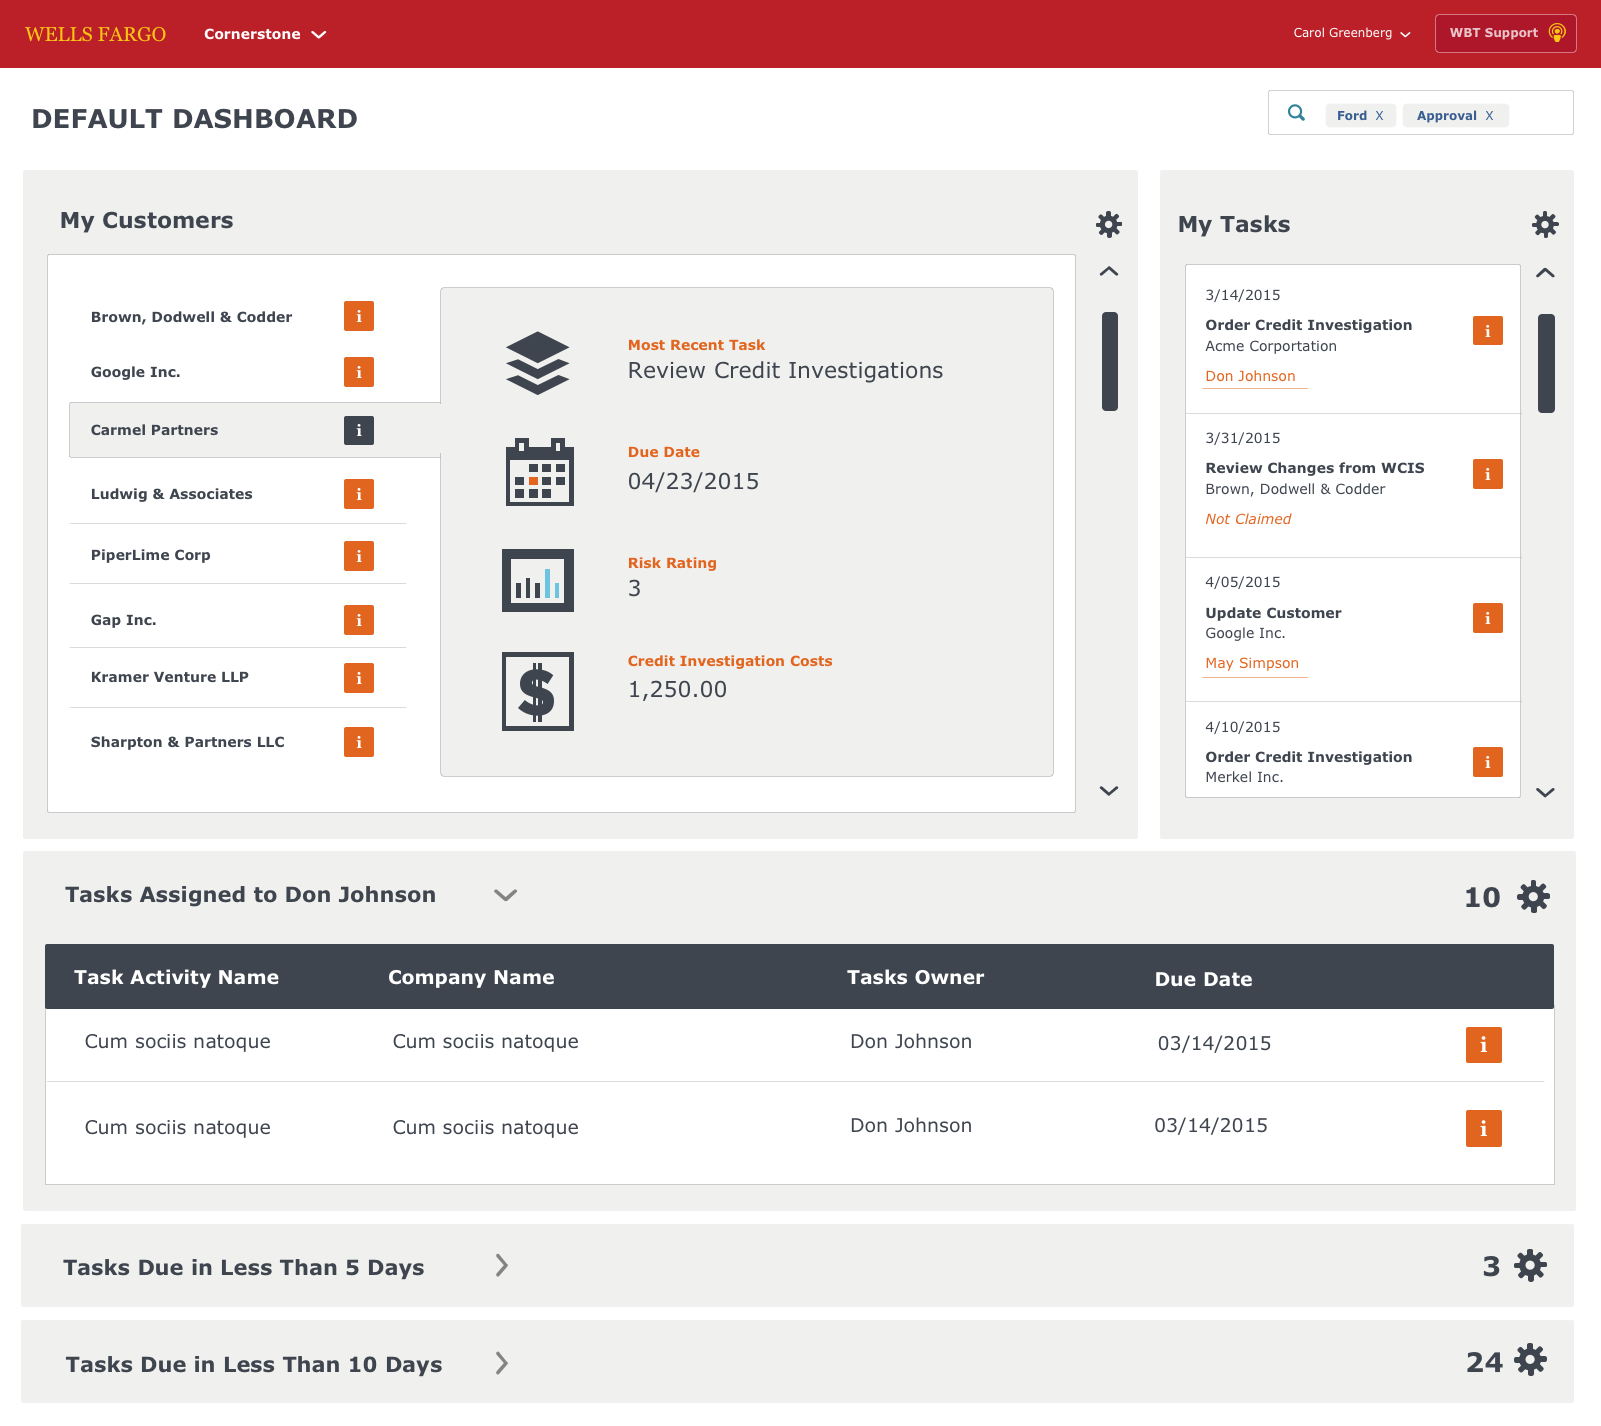Screen dimensions: 1601x1426
Task: Select the Ludwig & Associates customer
Action: point(171,493)
